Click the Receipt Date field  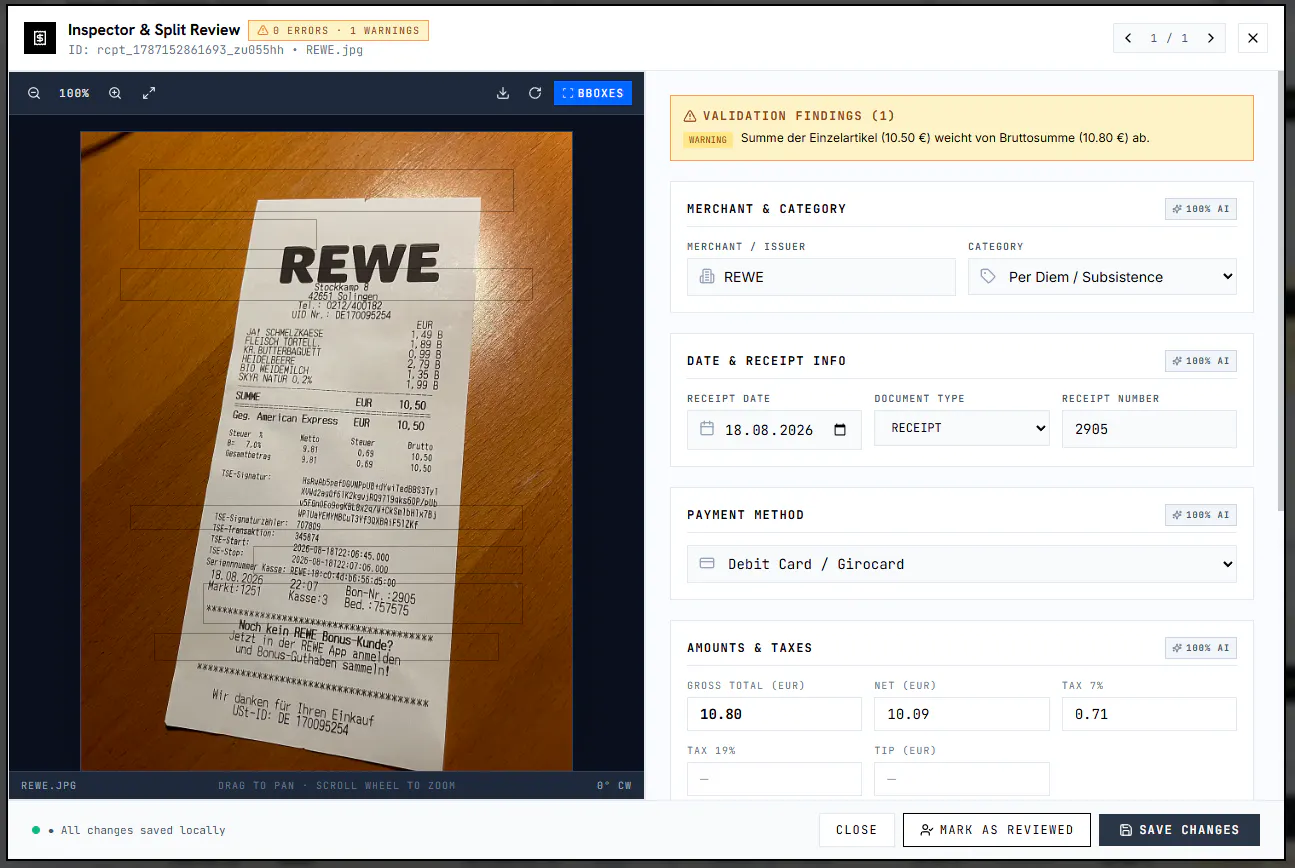click(774, 430)
